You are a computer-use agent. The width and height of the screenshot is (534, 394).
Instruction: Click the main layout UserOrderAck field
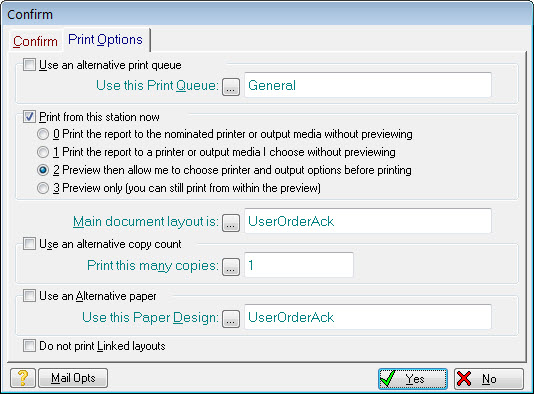(x=368, y=221)
